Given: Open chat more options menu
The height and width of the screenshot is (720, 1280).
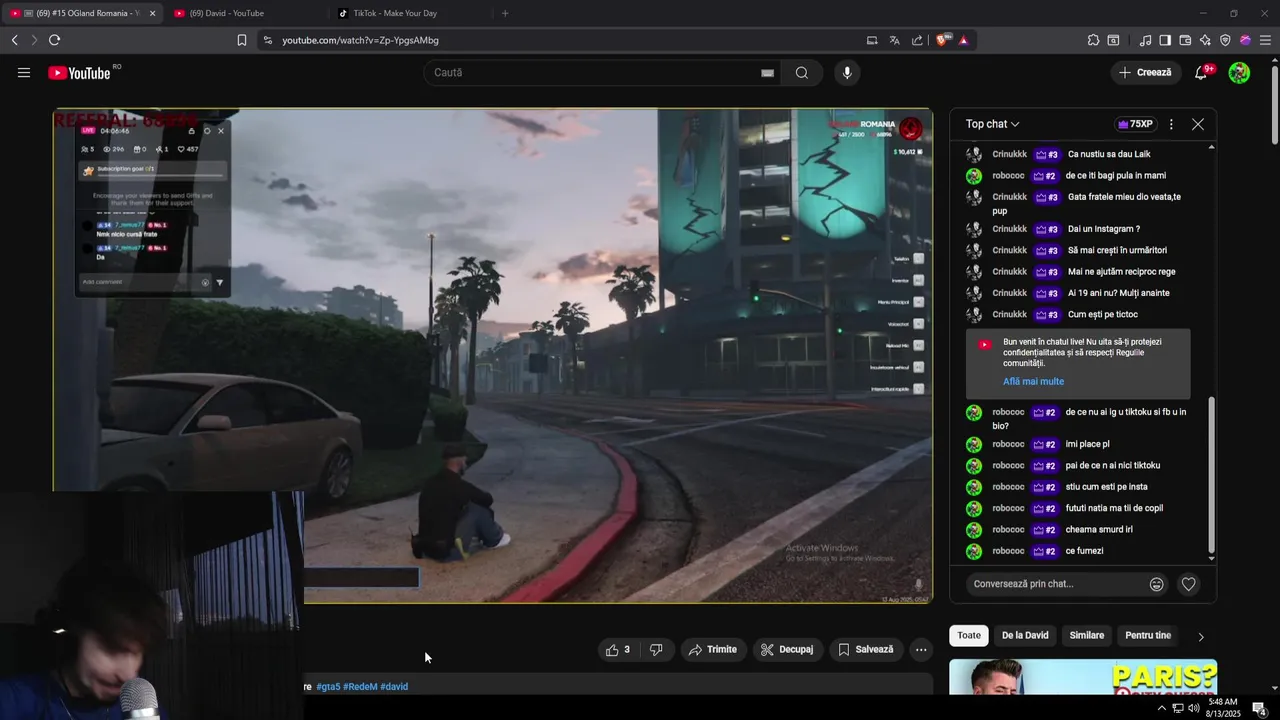Looking at the screenshot, I should pyautogui.click(x=1171, y=124).
